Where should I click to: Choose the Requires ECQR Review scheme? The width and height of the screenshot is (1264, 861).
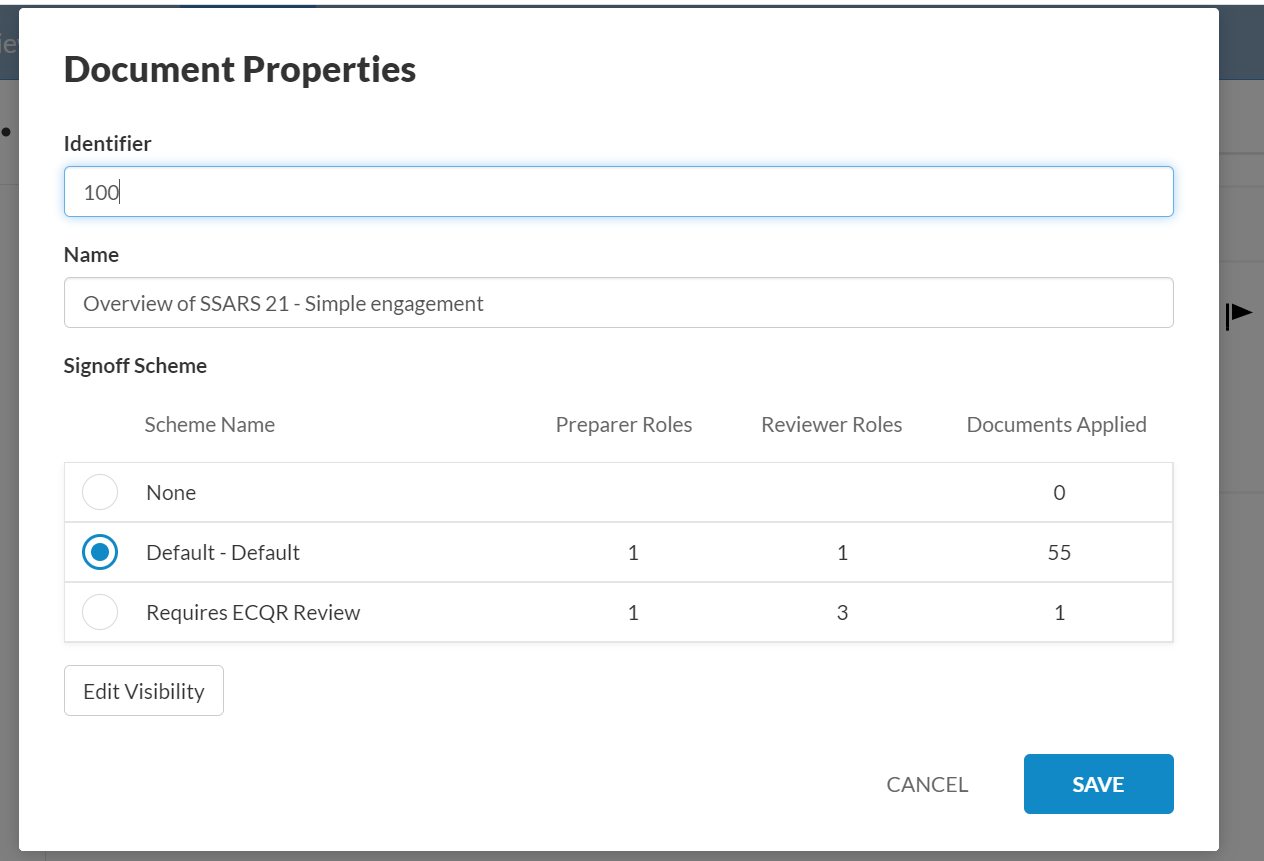[x=100, y=611]
